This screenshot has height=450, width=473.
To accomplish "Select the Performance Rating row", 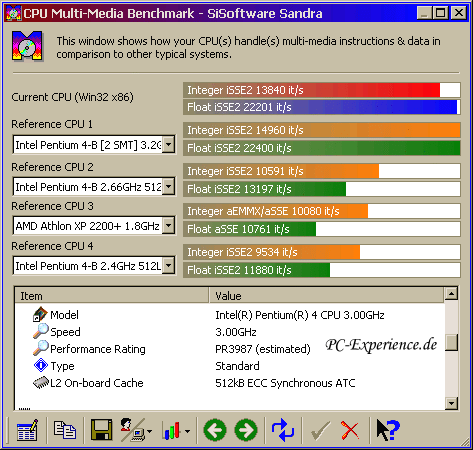I will pyautogui.click(x=230, y=349).
